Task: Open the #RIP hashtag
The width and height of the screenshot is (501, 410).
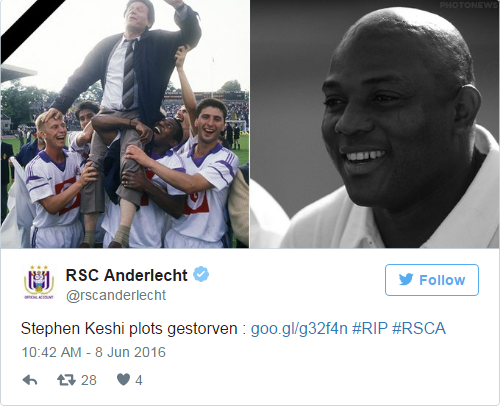Action: click(x=370, y=328)
